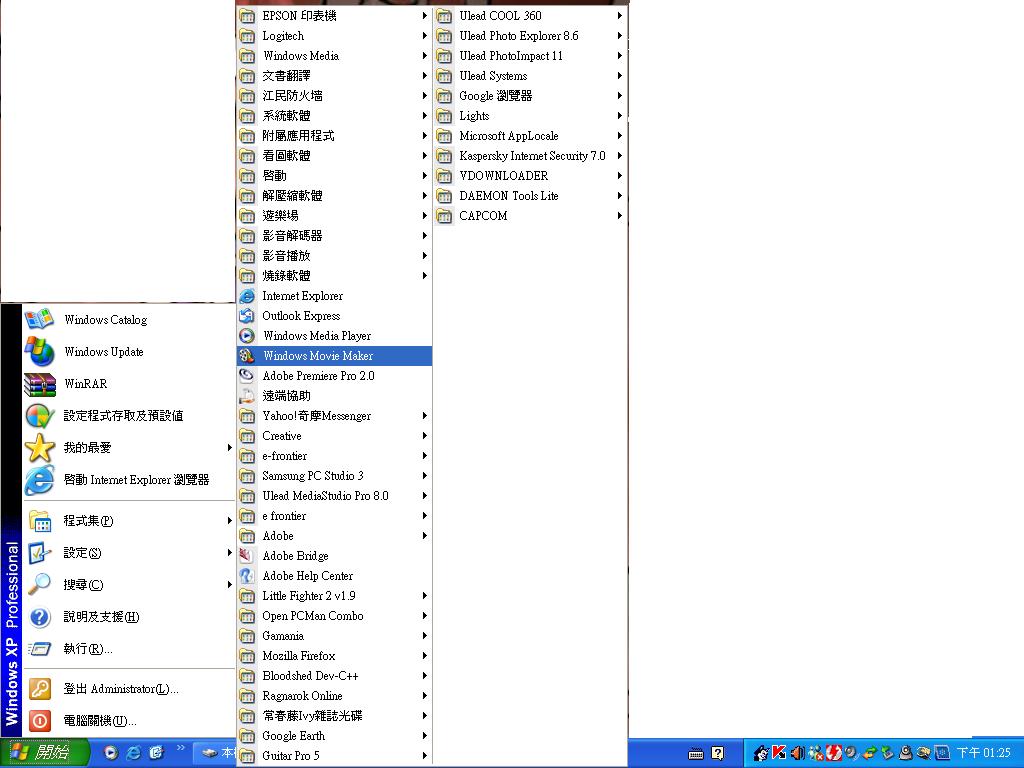This screenshot has height=768, width=1024.
Task: Open Adobe Bridge shortcut
Action: coord(295,556)
